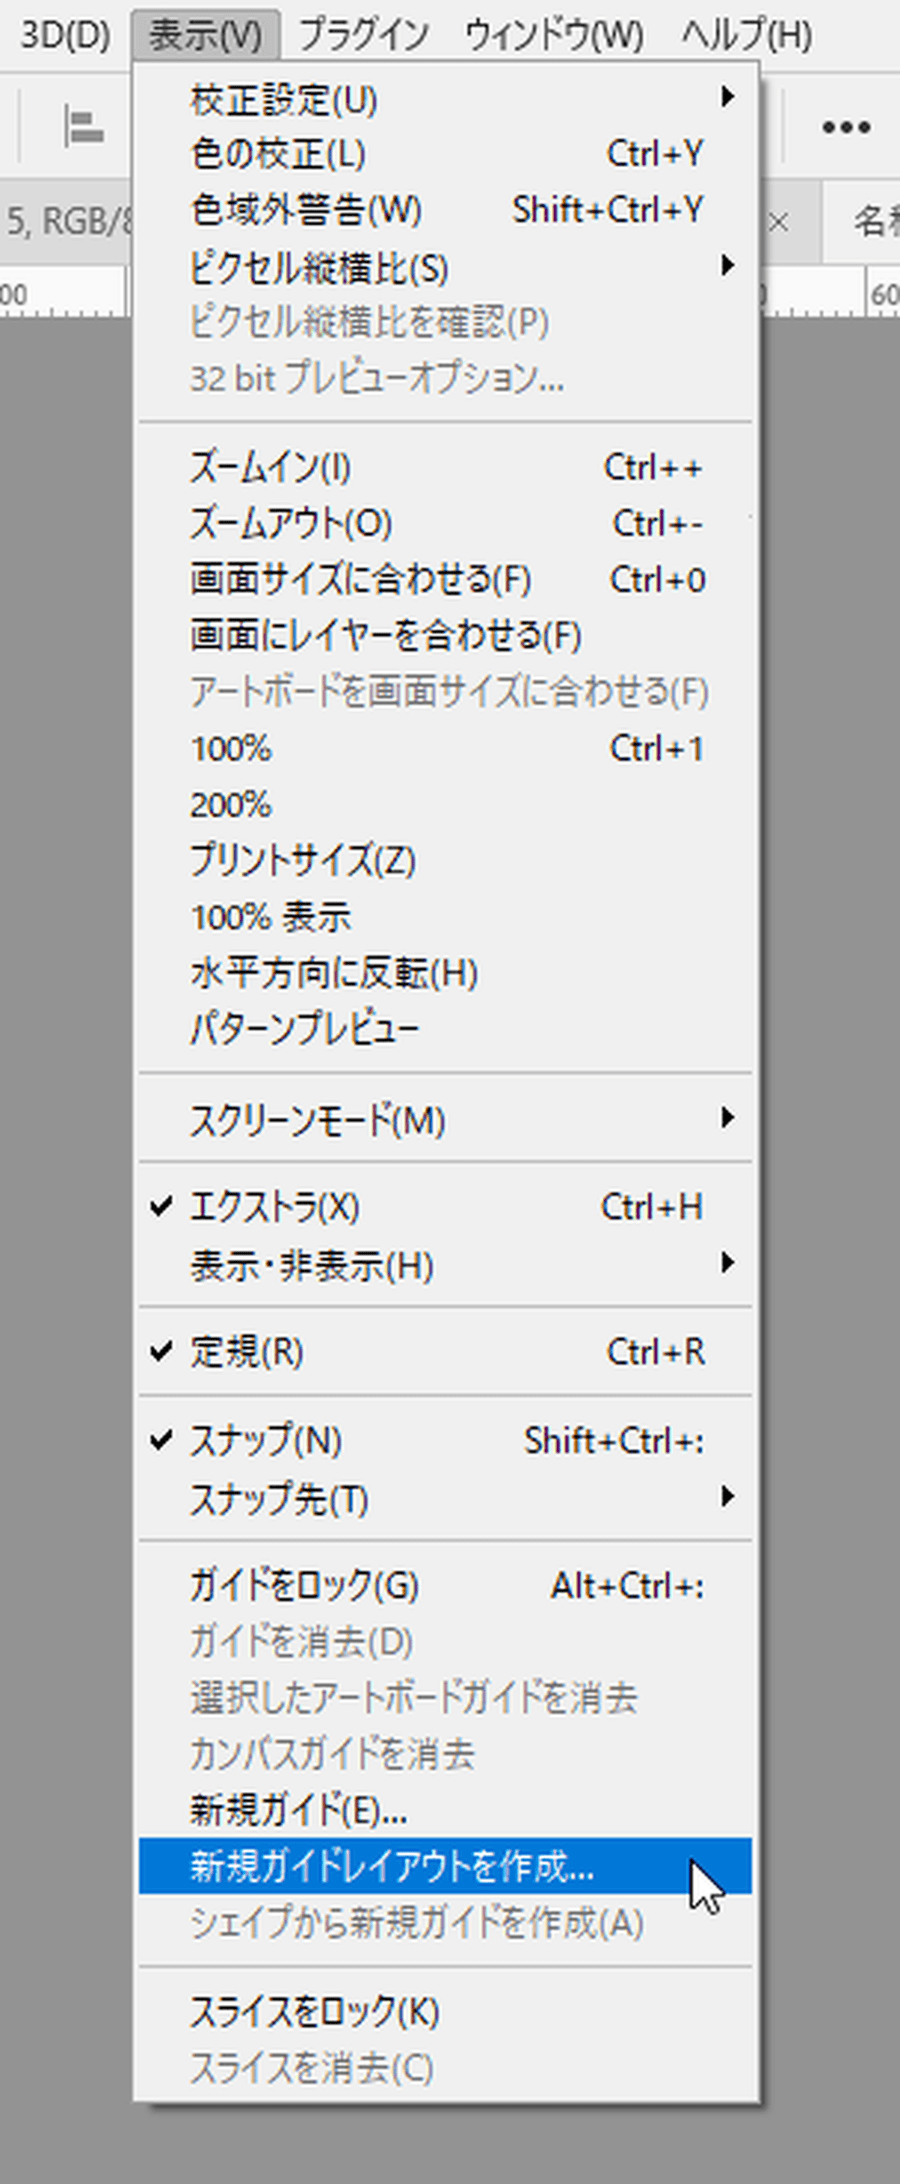900x2184 pixels.
Task: Choose 新規ガイドレイアウトを作成...
Action: pyautogui.click(x=392, y=1866)
